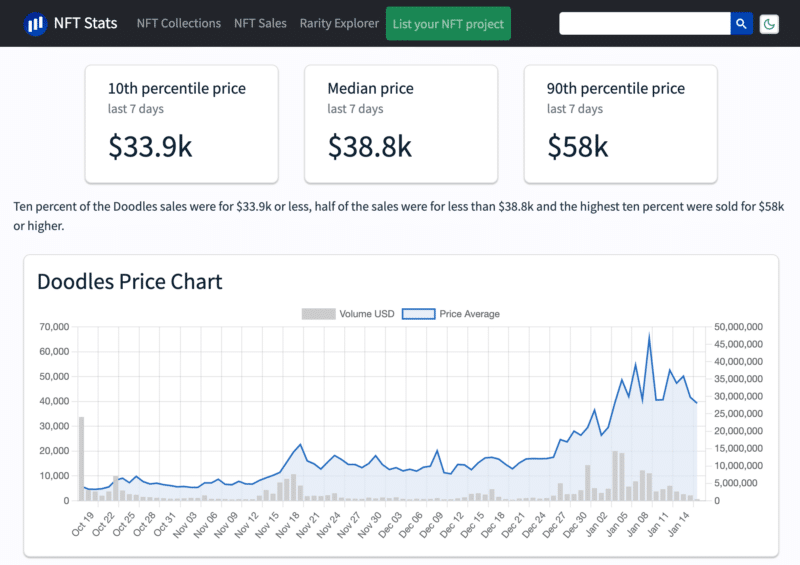Open the Rarity Explorer menu item
The height and width of the screenshot is (565, 800).
coord(339,23)
